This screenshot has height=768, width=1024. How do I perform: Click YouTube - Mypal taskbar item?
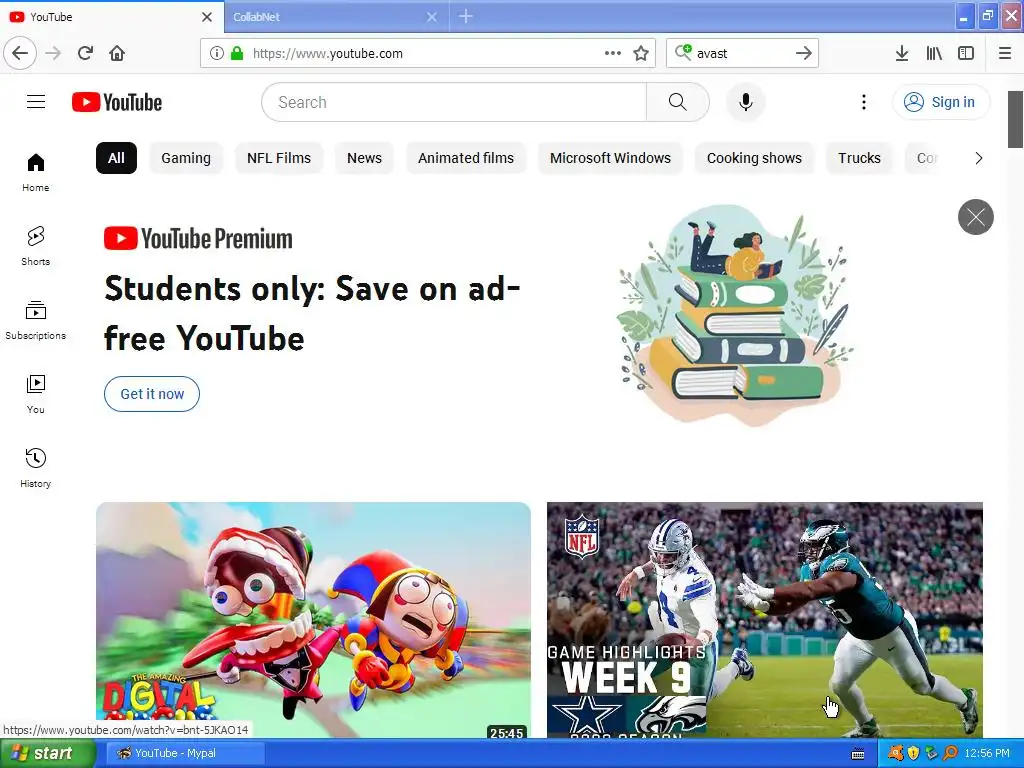coord(185,753)
